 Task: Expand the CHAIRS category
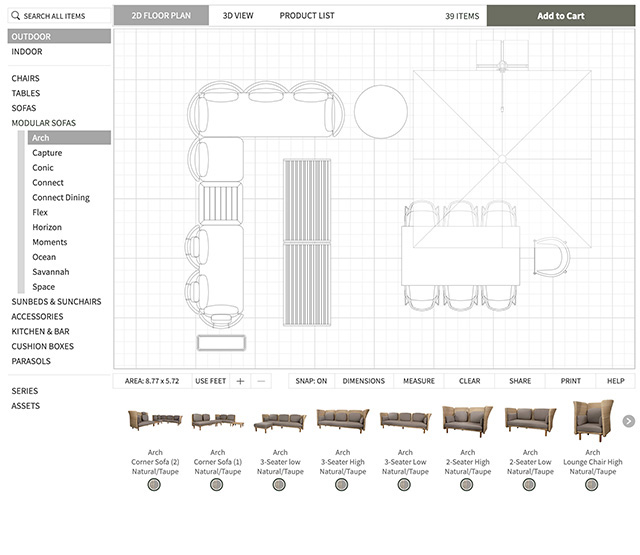pos(26,78)
